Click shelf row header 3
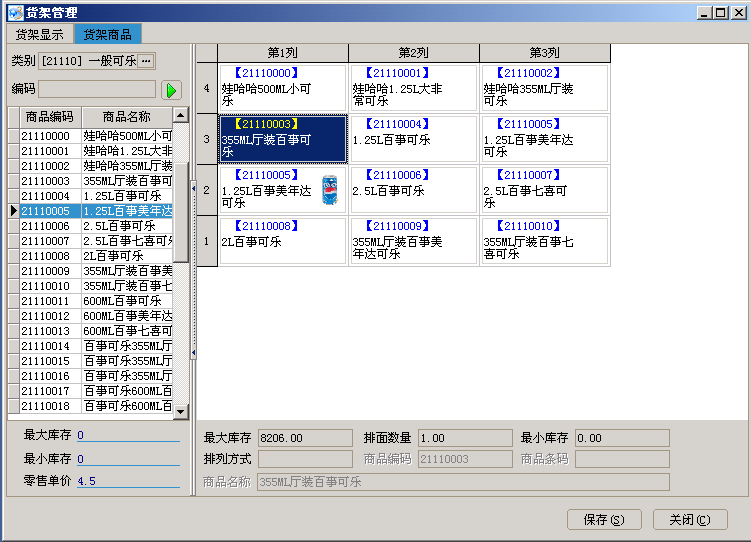The image size is (751, 542). tap(207, 139)
